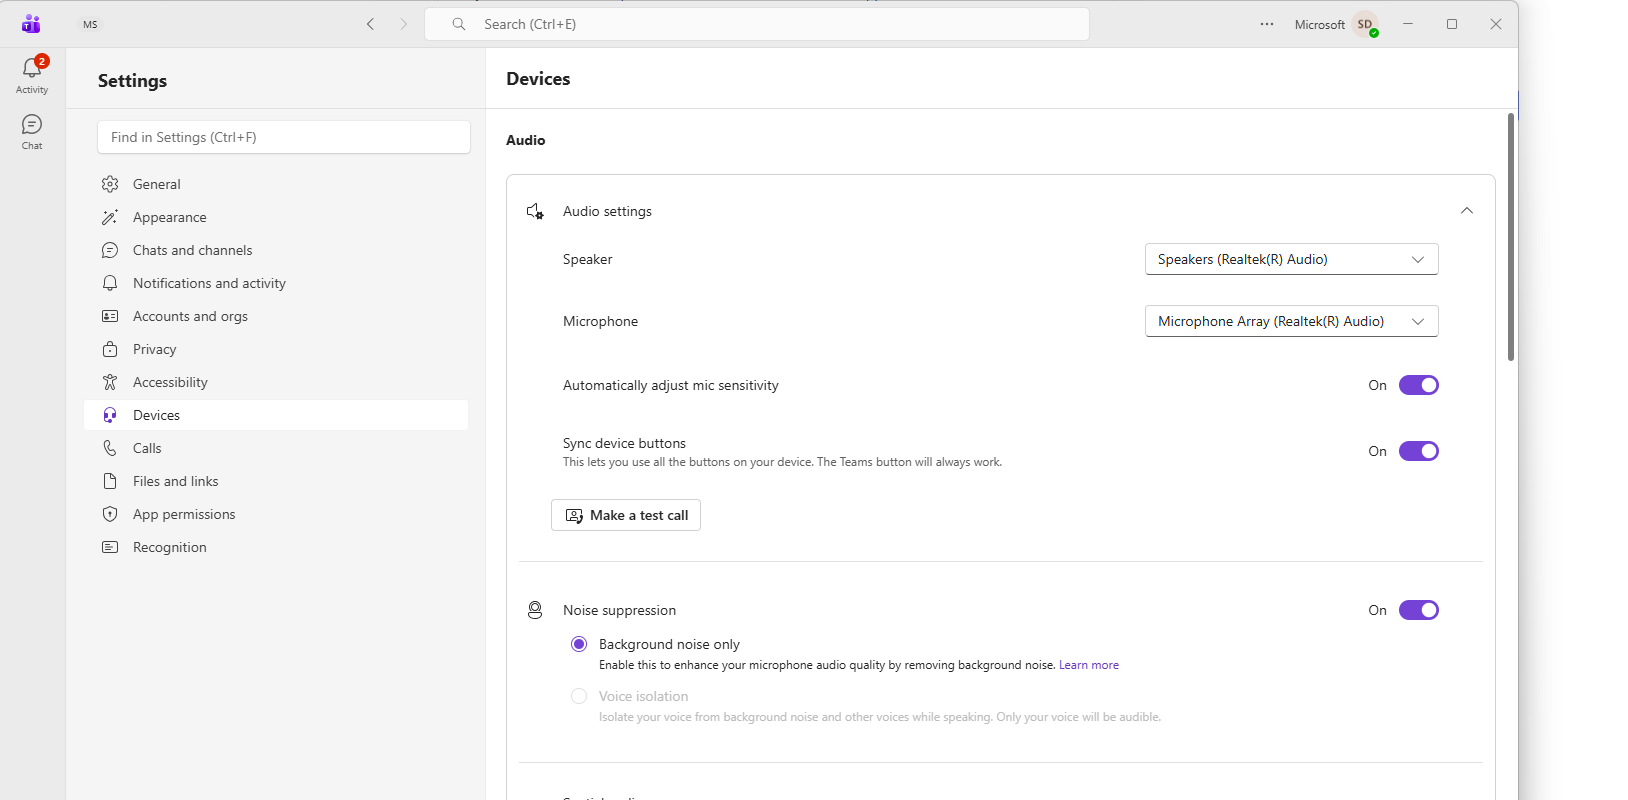Disable the Sync device buttons toggle
The width and height of the screenshot is (1628, 800).
click(1418, 451)
